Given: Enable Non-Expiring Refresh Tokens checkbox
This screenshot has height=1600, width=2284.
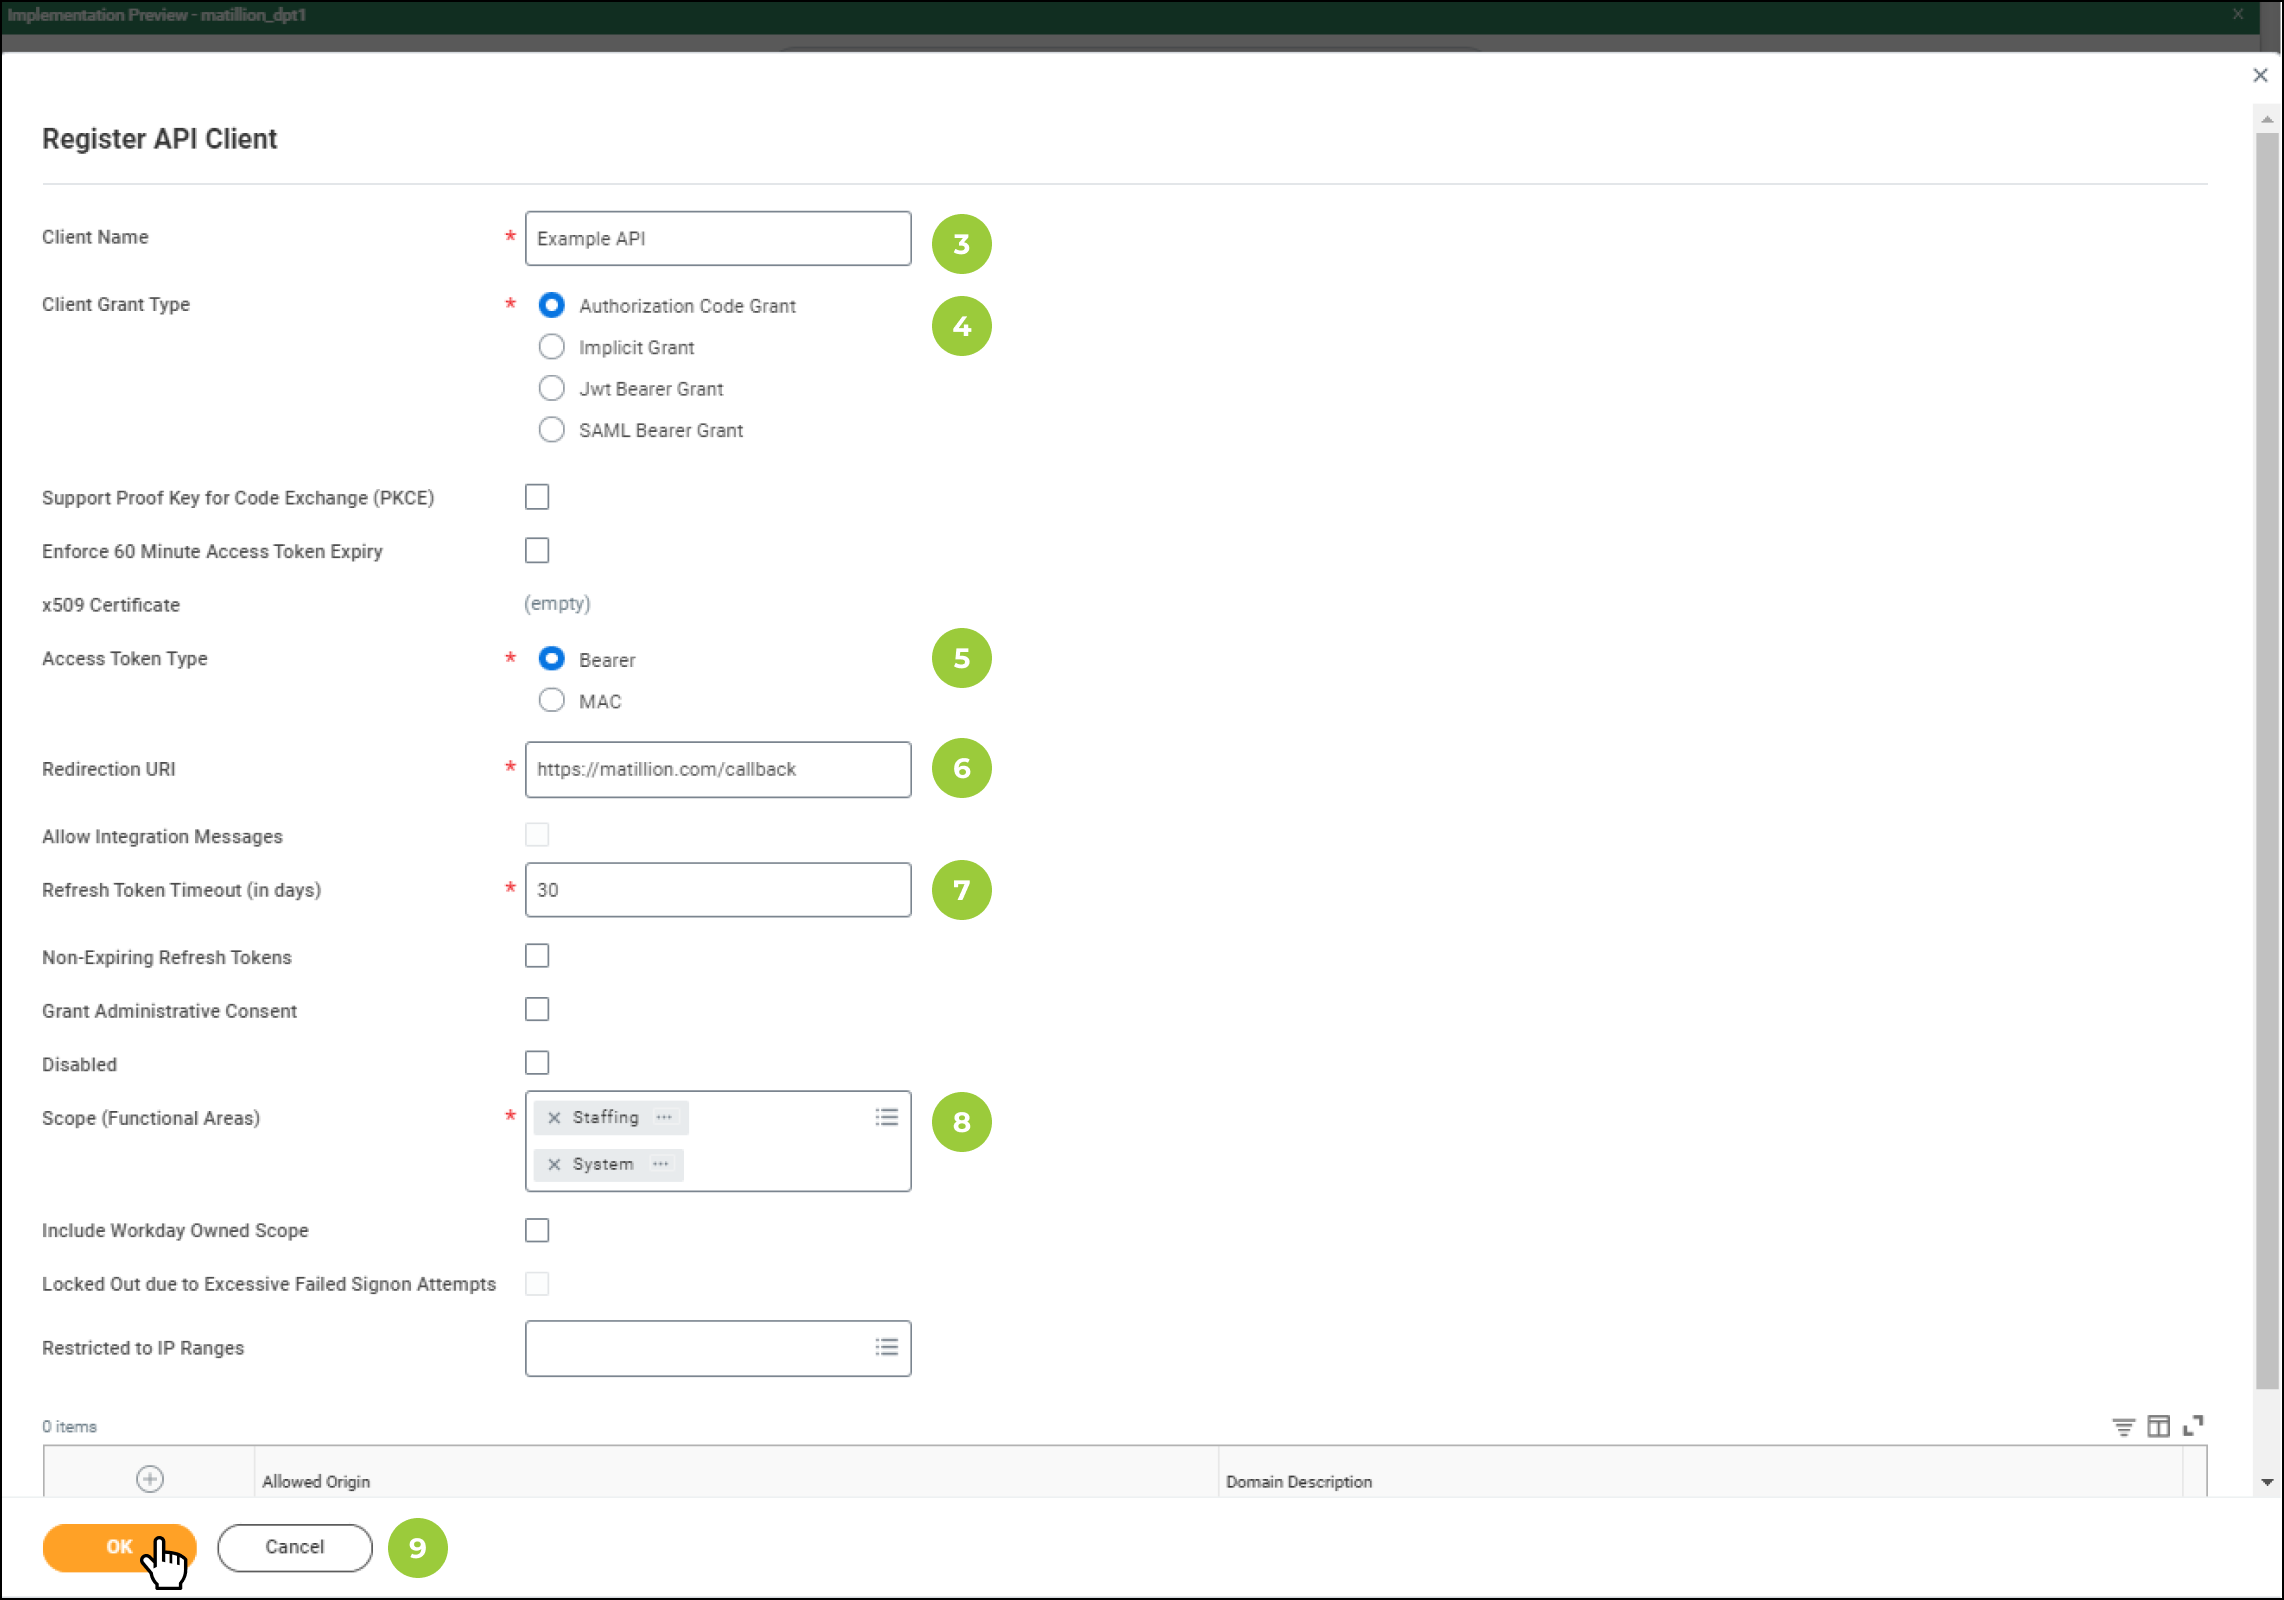Looking at the screenshot, I should (537, 956).
